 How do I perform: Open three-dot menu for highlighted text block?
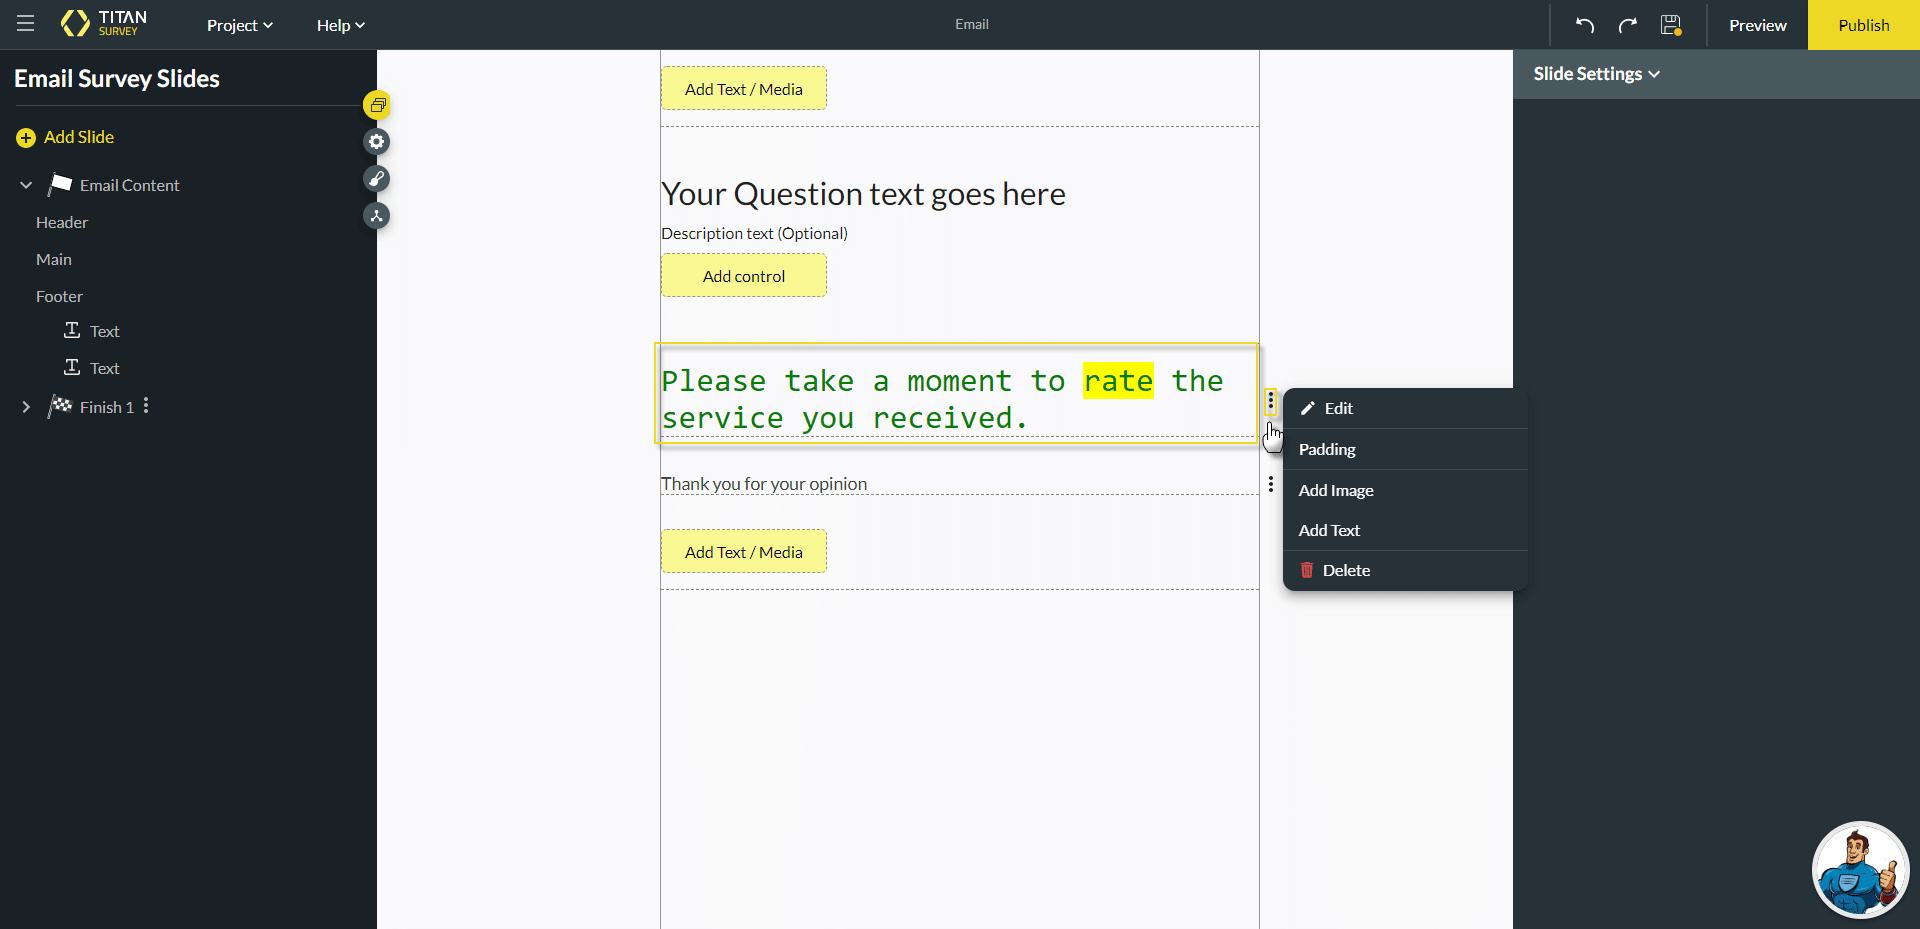point(1271,401)
